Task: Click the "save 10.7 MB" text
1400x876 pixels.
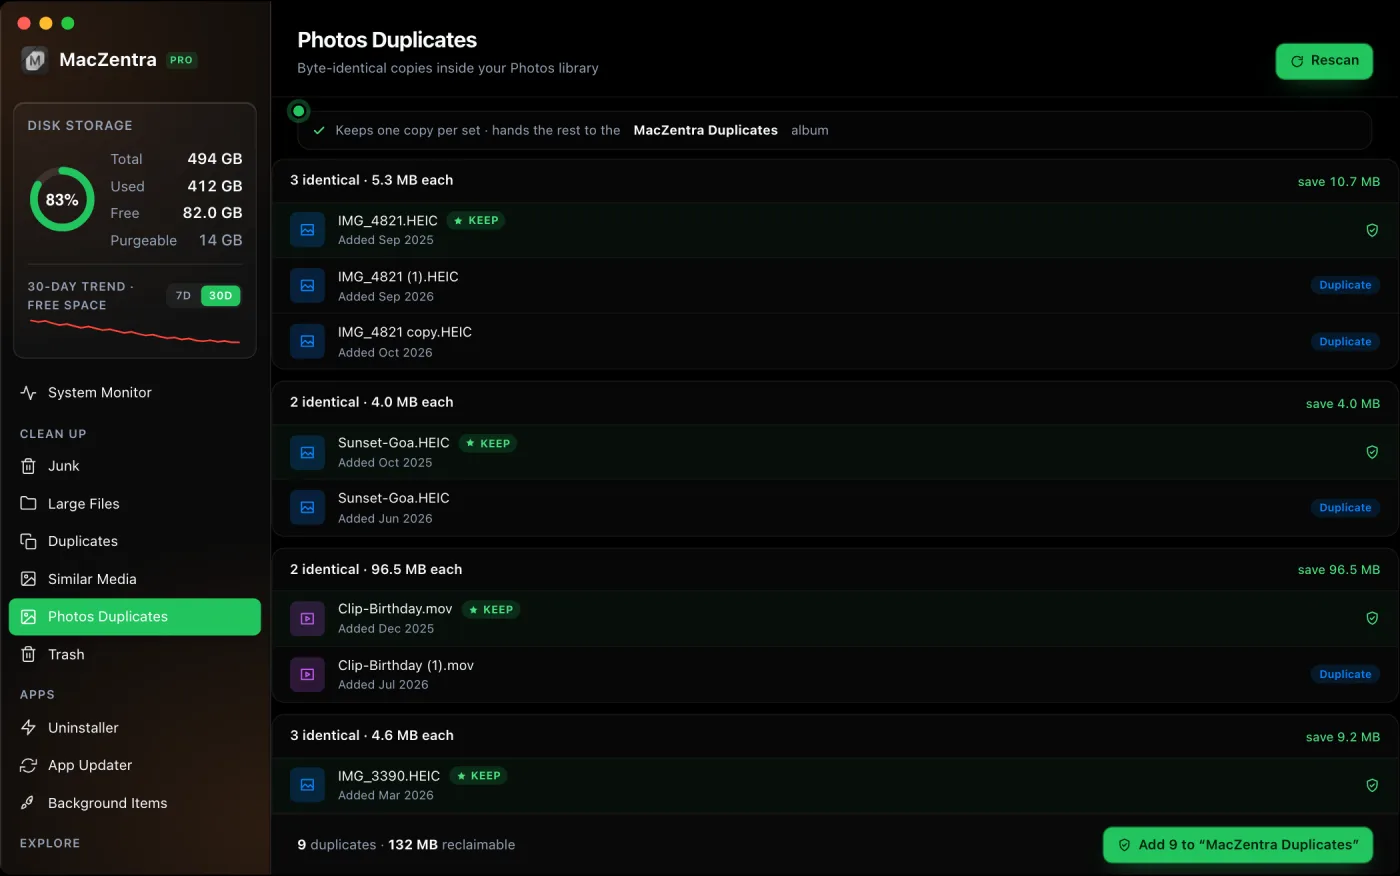Action: (1339, 182)
